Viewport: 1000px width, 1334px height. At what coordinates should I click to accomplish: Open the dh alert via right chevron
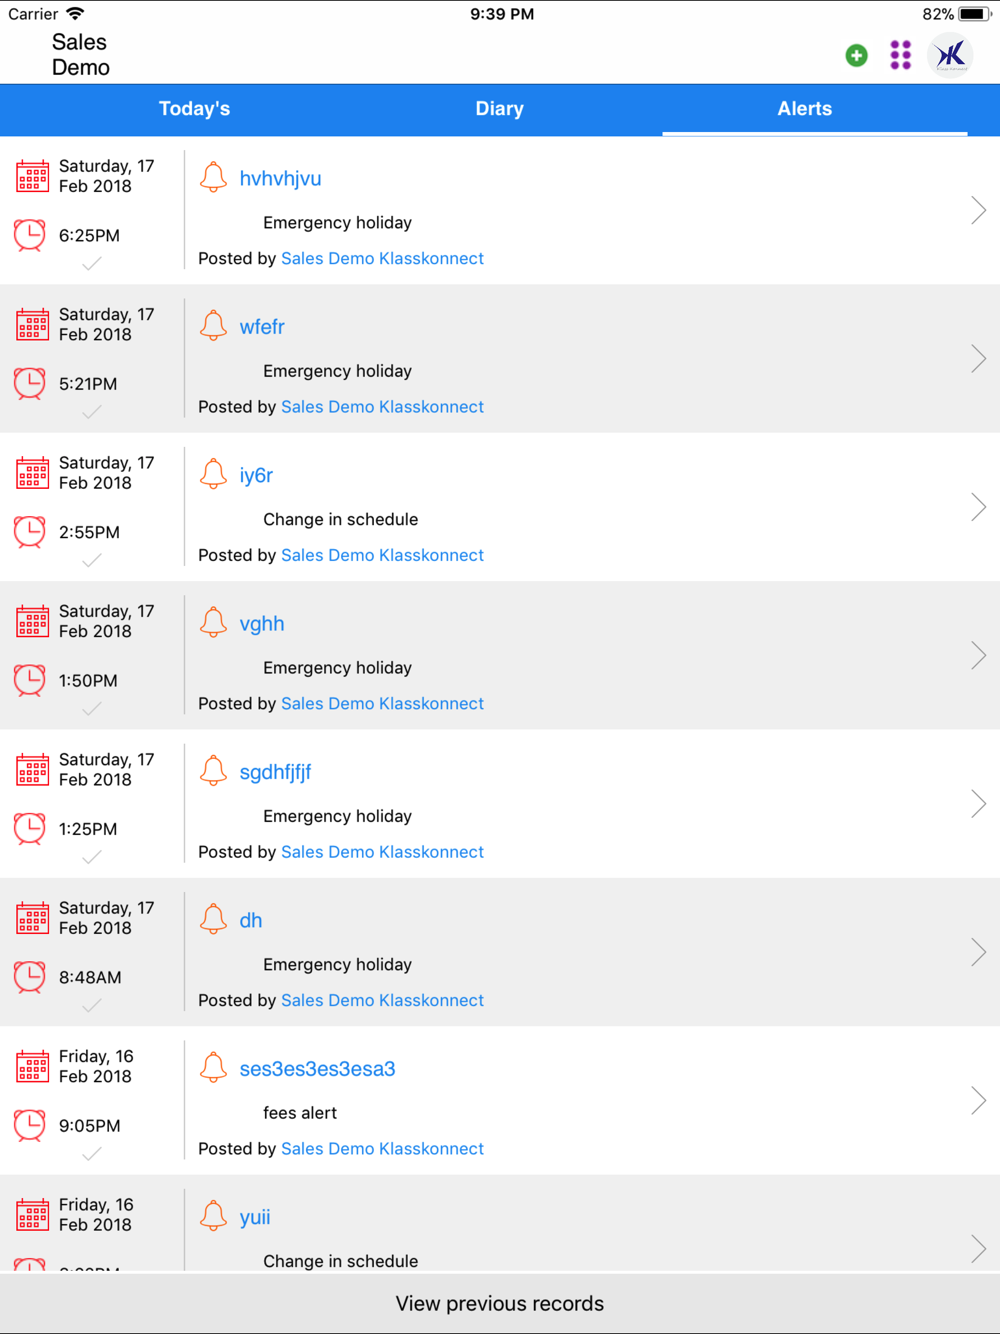(x=978, y=952)
